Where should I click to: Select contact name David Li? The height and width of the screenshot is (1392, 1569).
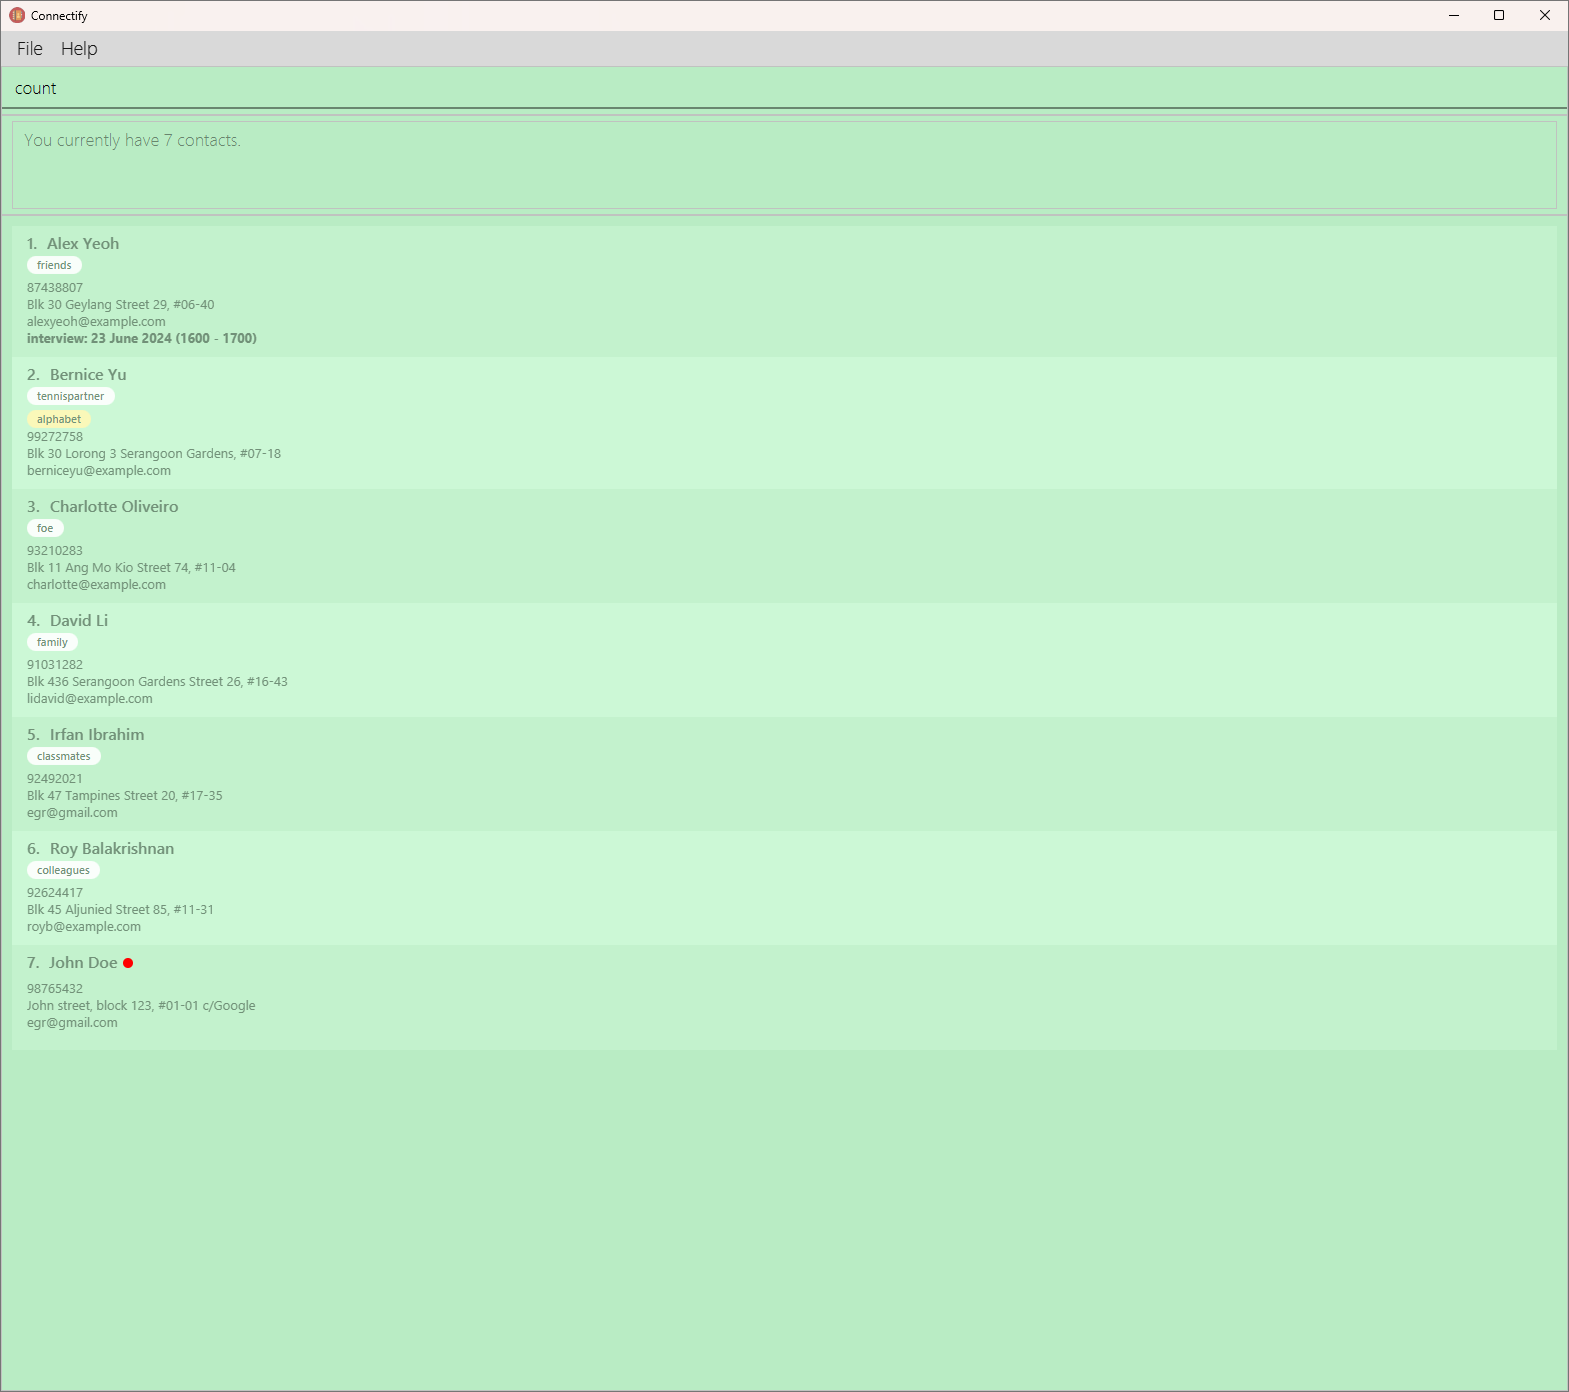(x=79, y=621)
